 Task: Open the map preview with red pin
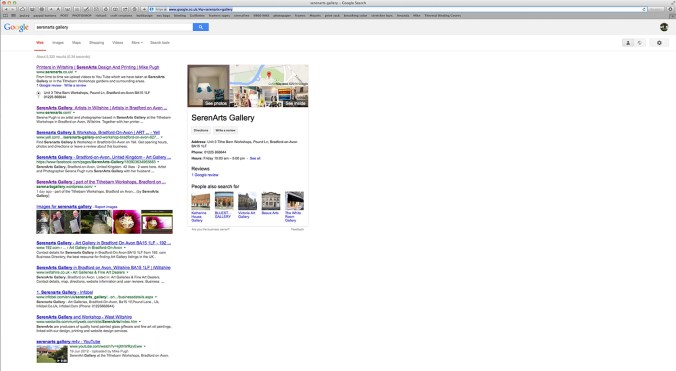tap(269, 75)
